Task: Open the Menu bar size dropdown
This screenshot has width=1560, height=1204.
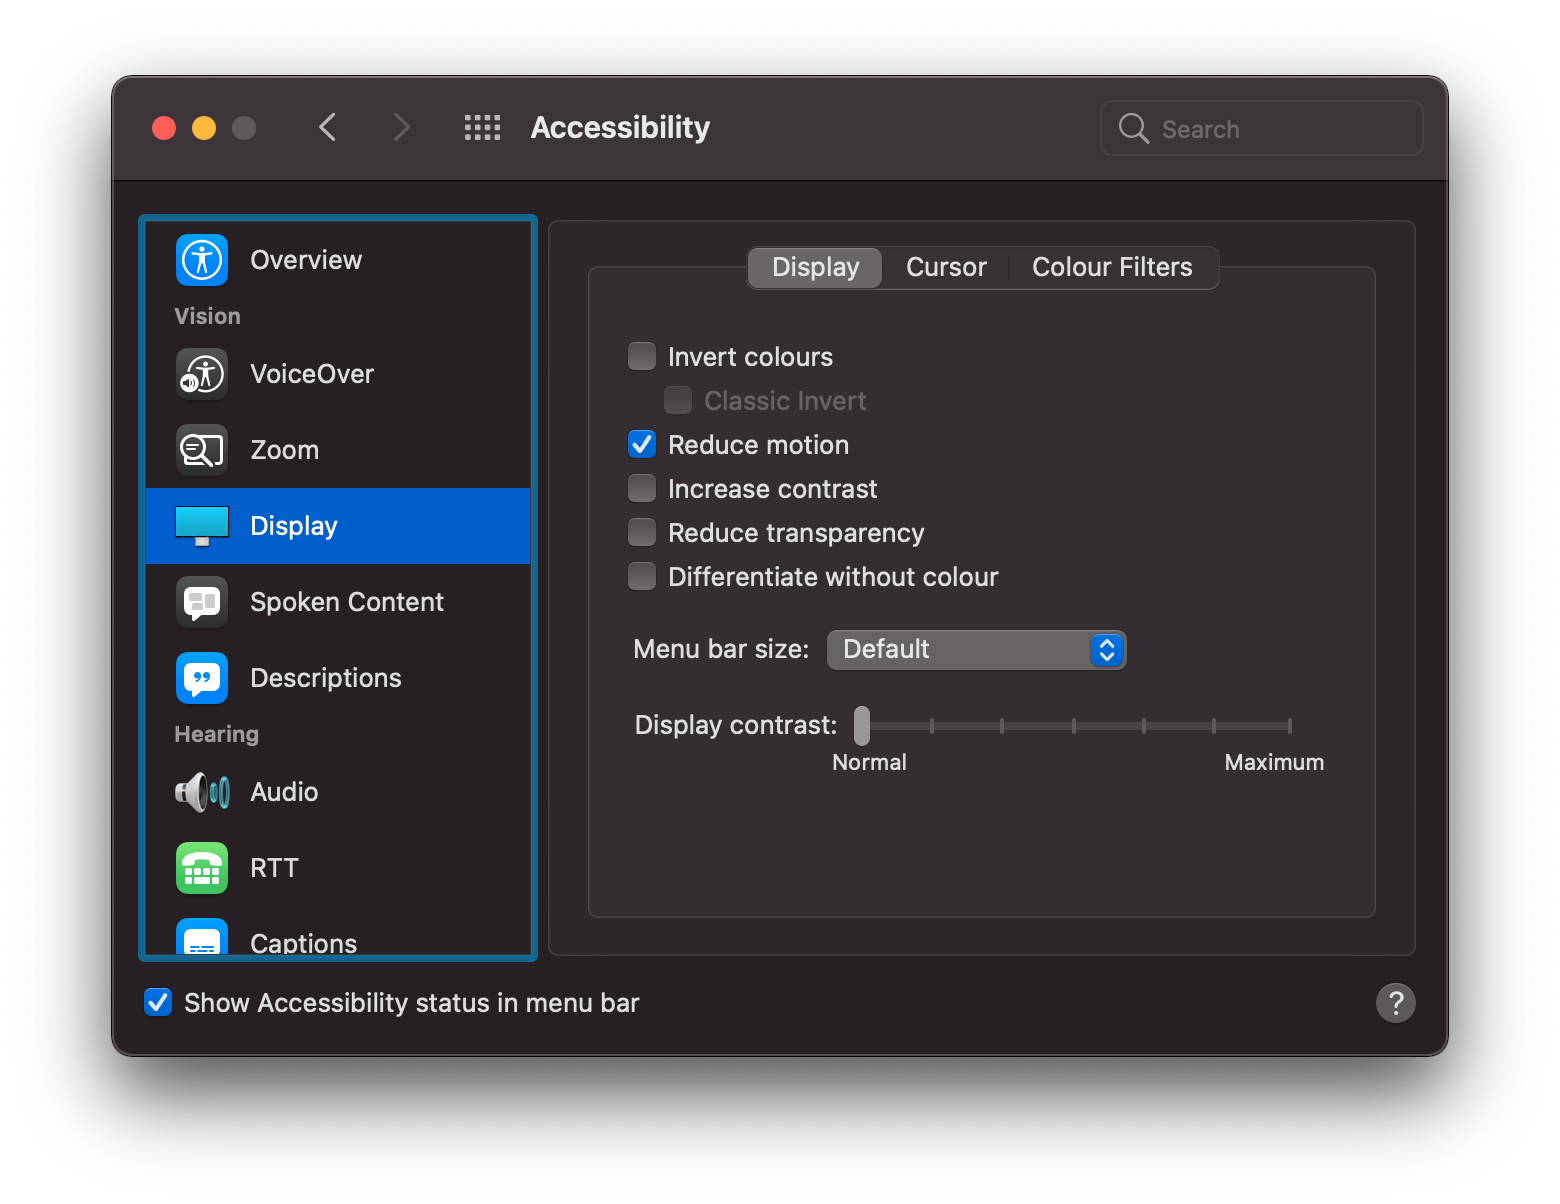Action: [975, 649]
